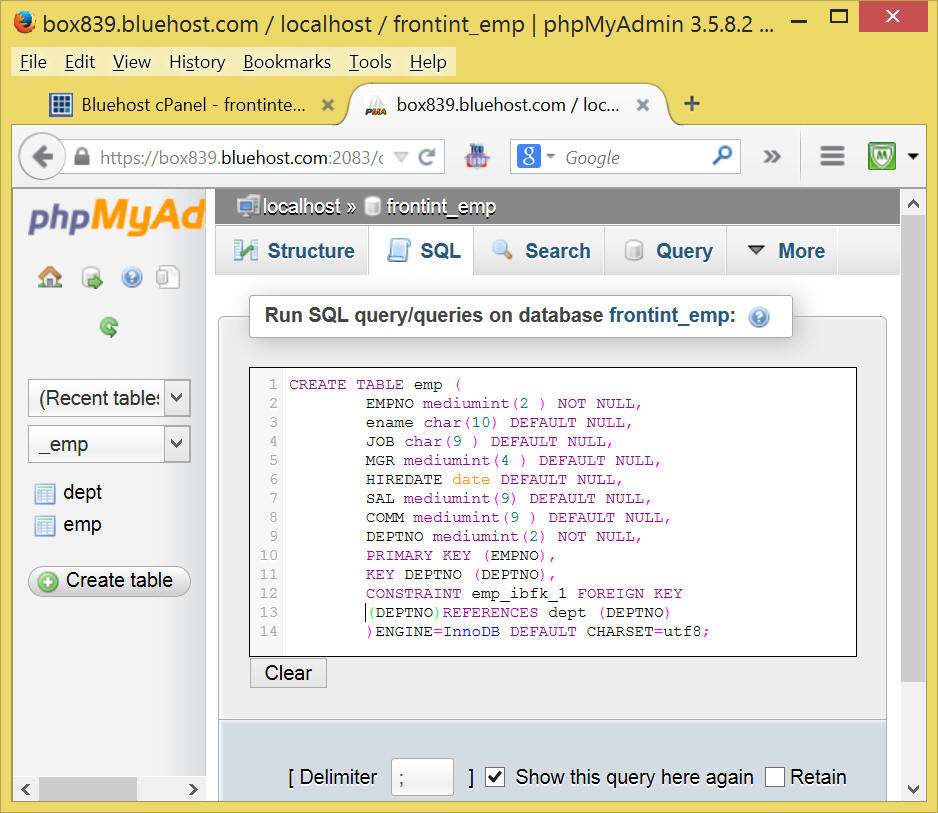Image resolution: width=938 pixels, height=813 pixels.
Task: Open the Firefox hamburger menu
Action: 832,157
